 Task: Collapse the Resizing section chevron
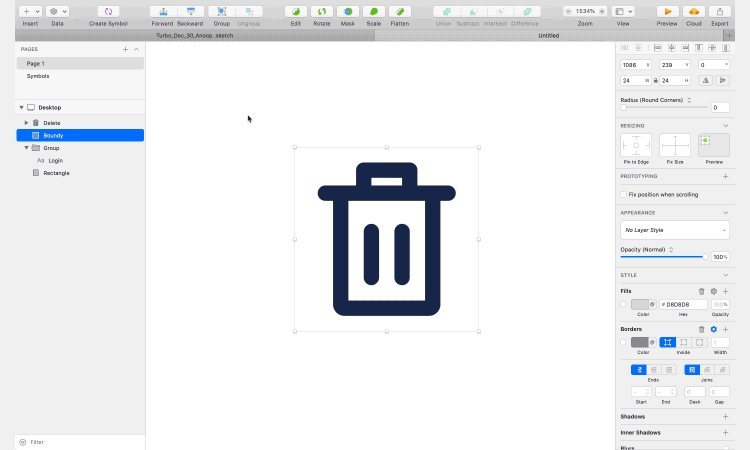coord(726,126)
